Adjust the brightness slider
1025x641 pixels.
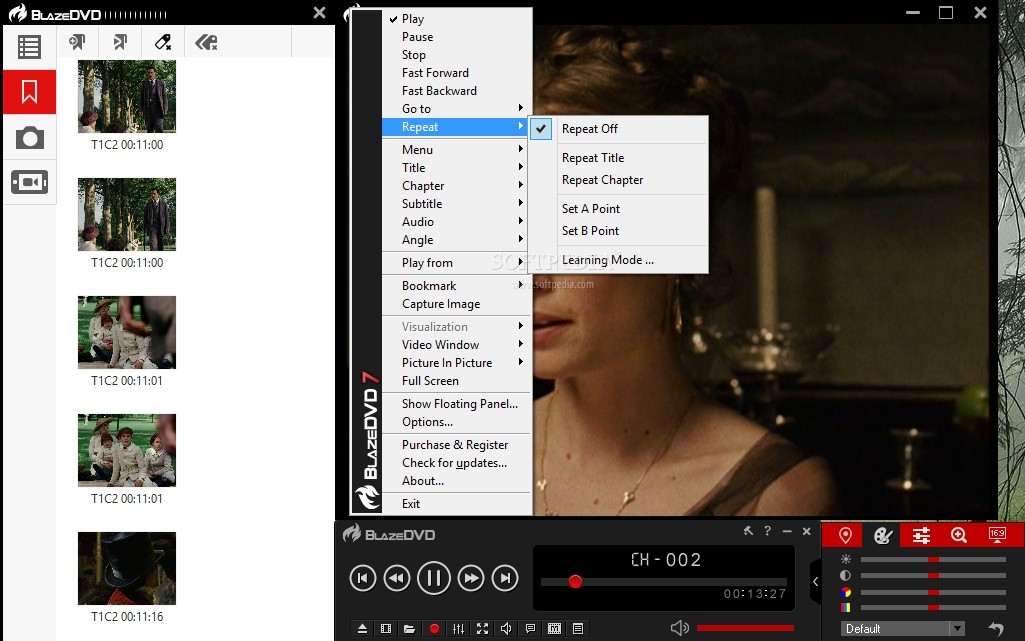[x=933, y=559]
